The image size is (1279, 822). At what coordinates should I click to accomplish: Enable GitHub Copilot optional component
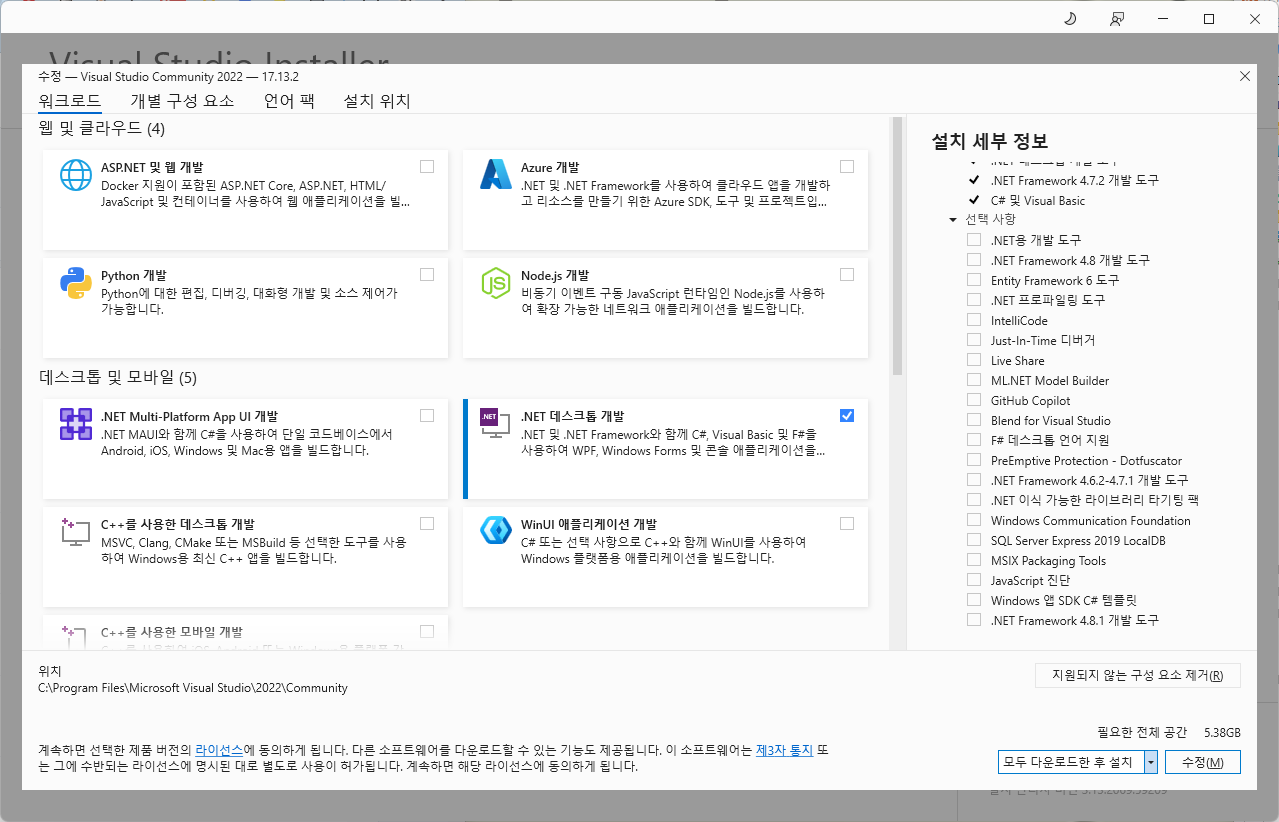[x=974, y=400]
